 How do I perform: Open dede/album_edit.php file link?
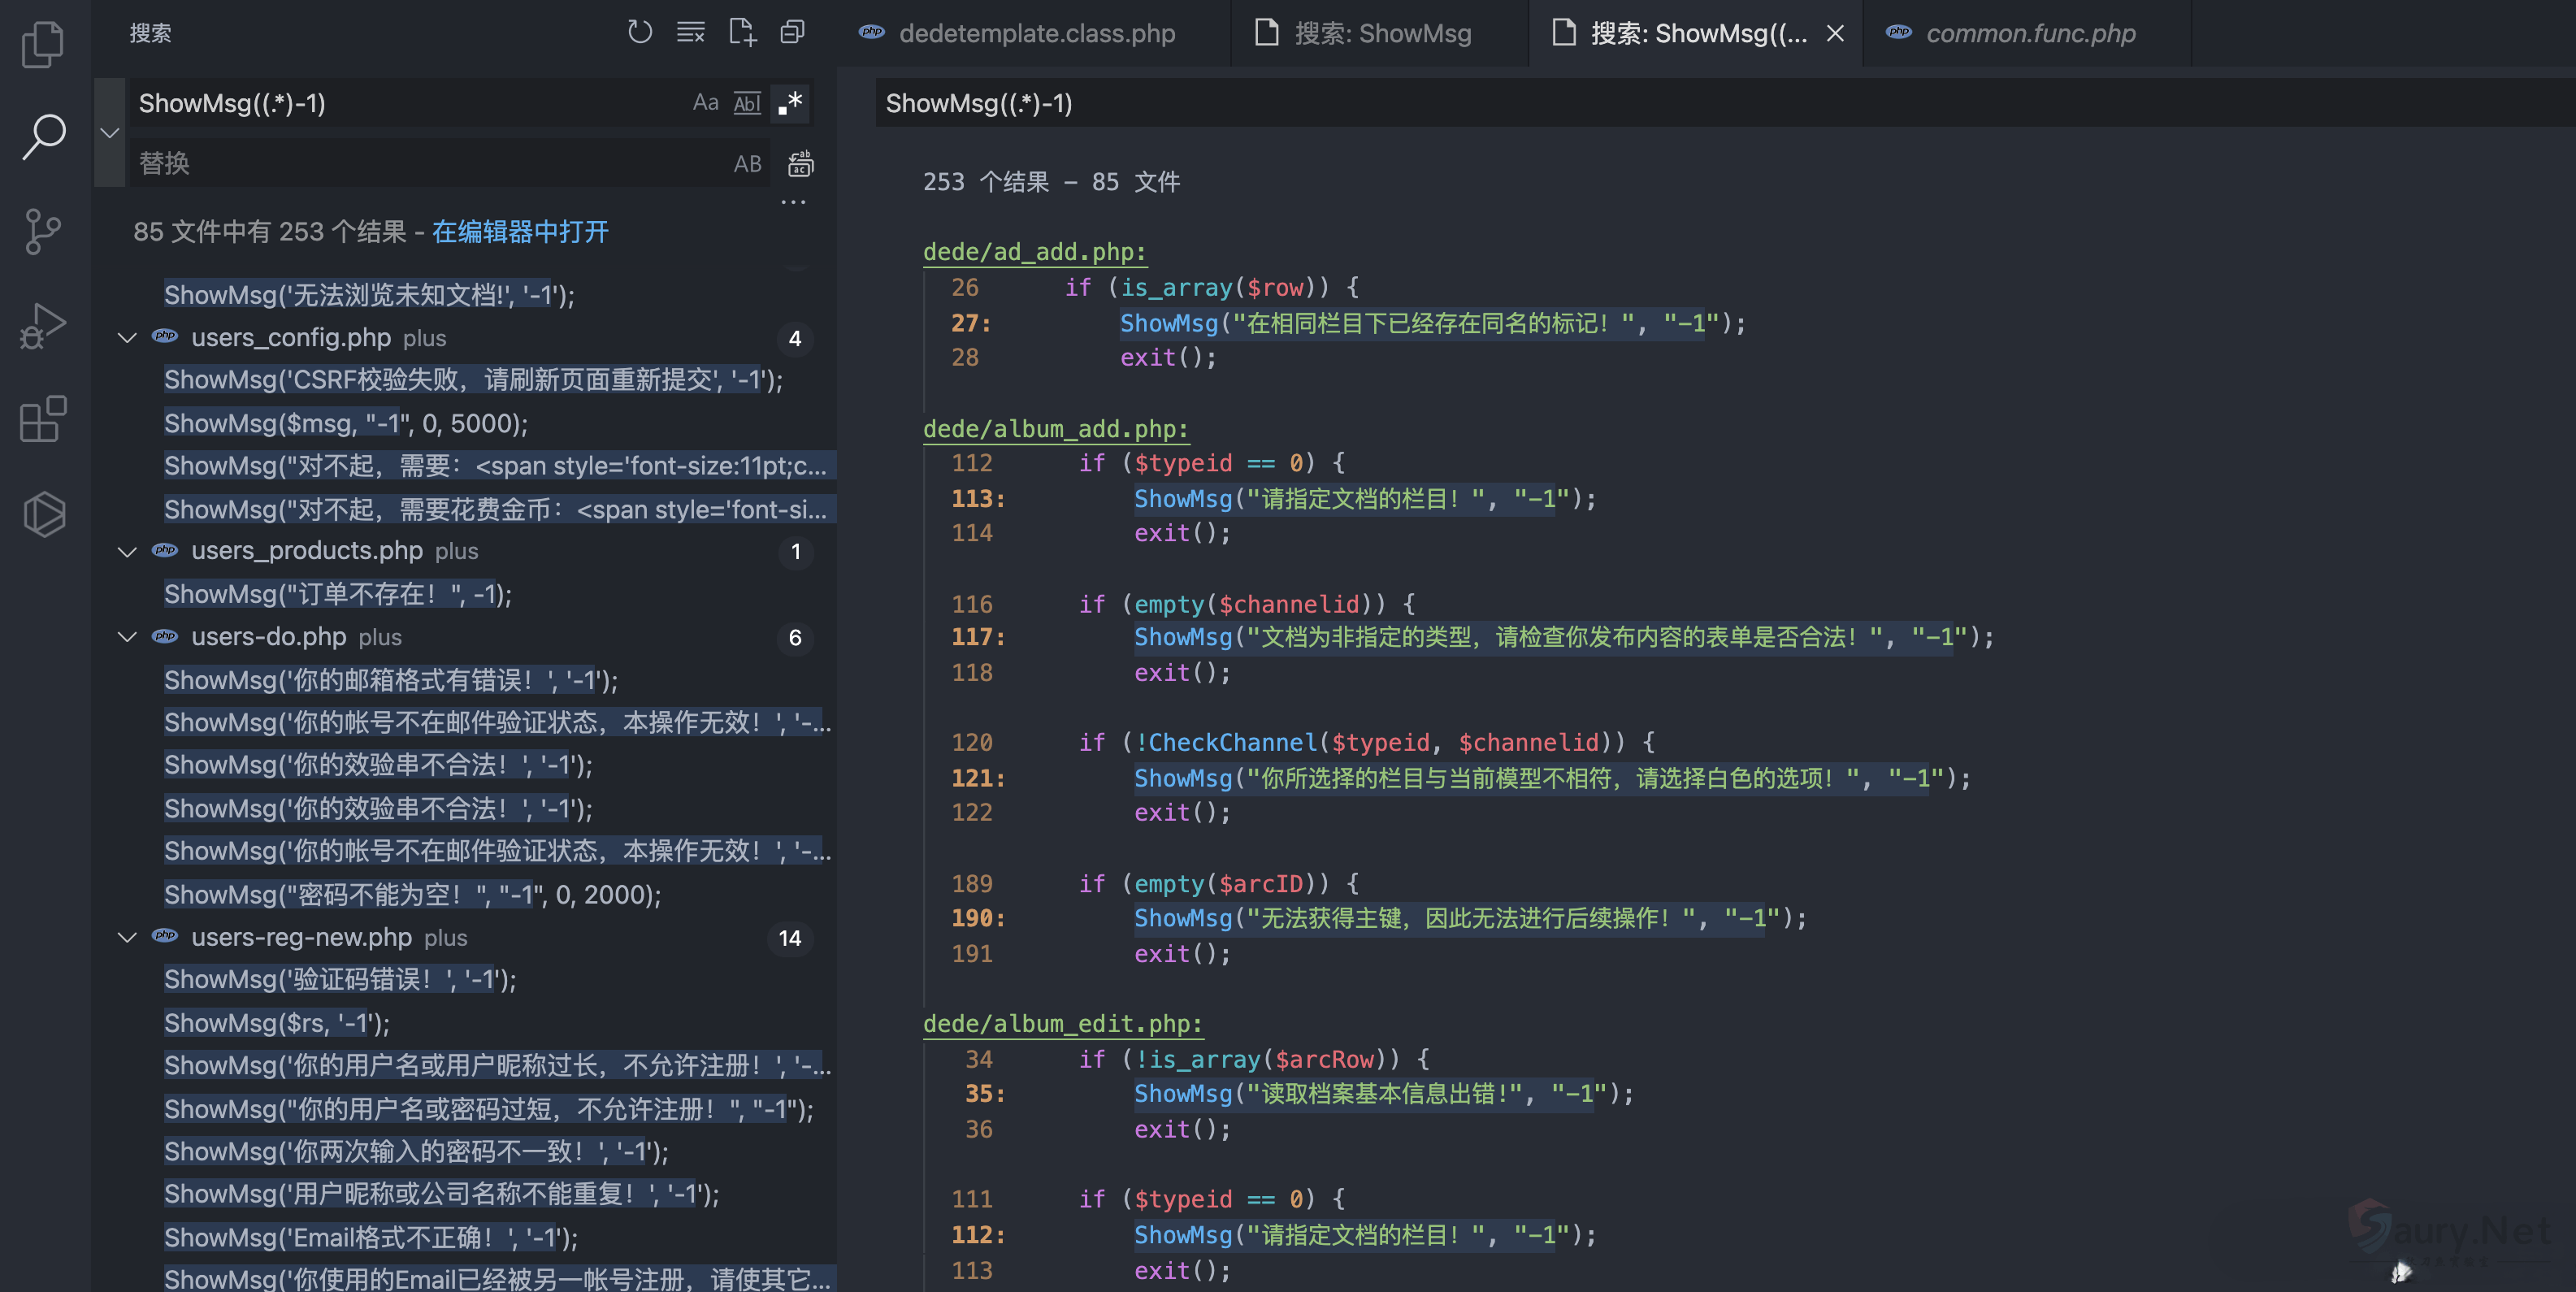point(1062,1023)
